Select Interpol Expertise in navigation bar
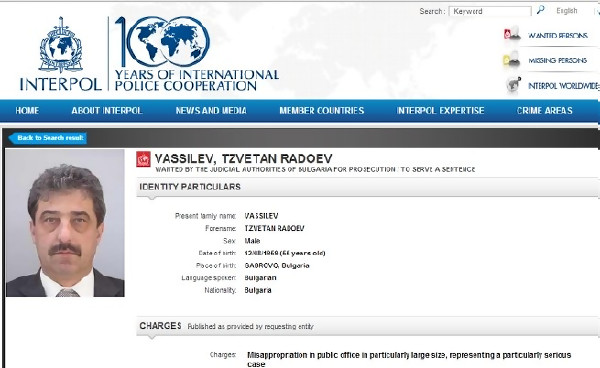600x368 pixels. pos(440,111)
